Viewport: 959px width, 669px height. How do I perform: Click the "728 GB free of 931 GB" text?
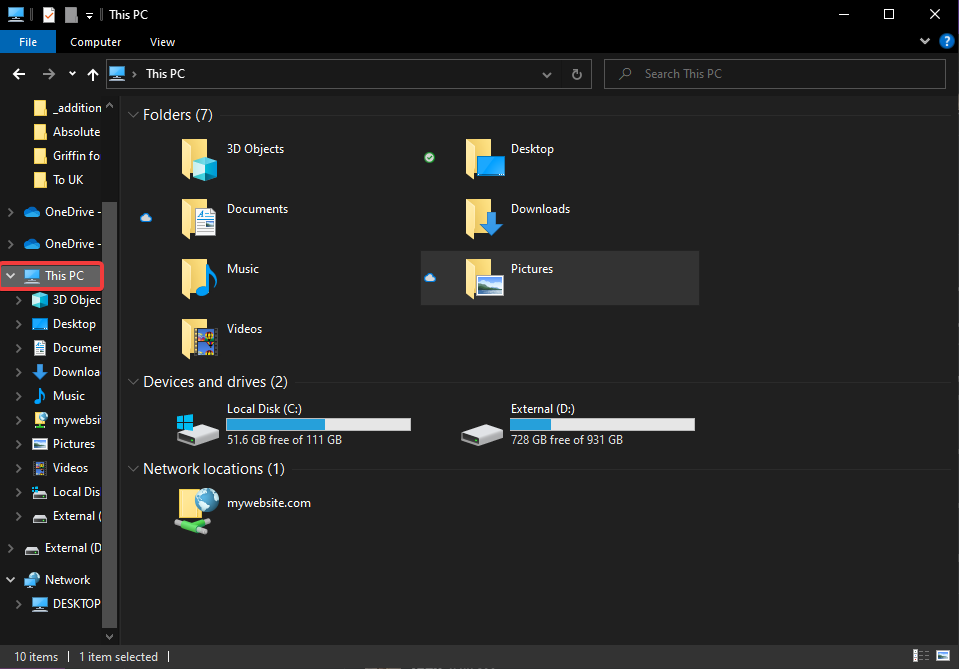point(567,440)
